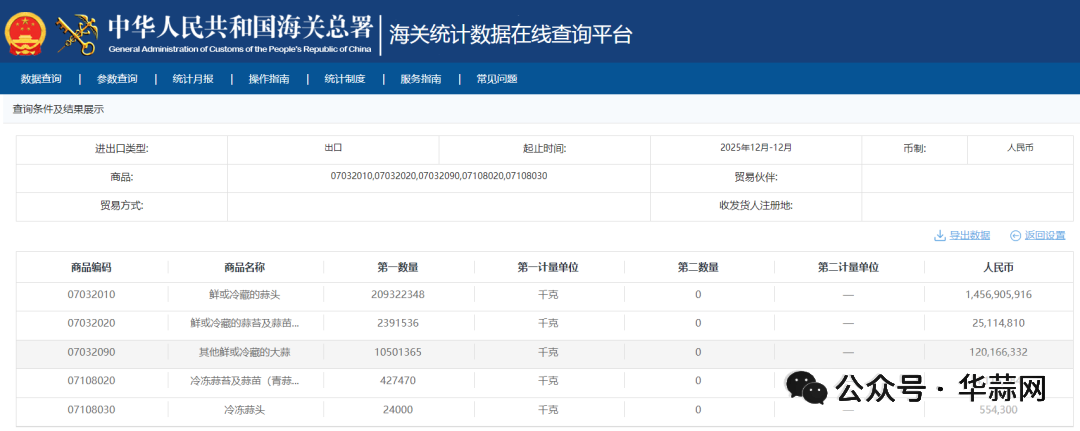Viewport: 1080px width, 431px height.
Task: Select product code 07032010 row
Action: pyautogui.click(x=92, y=295)
